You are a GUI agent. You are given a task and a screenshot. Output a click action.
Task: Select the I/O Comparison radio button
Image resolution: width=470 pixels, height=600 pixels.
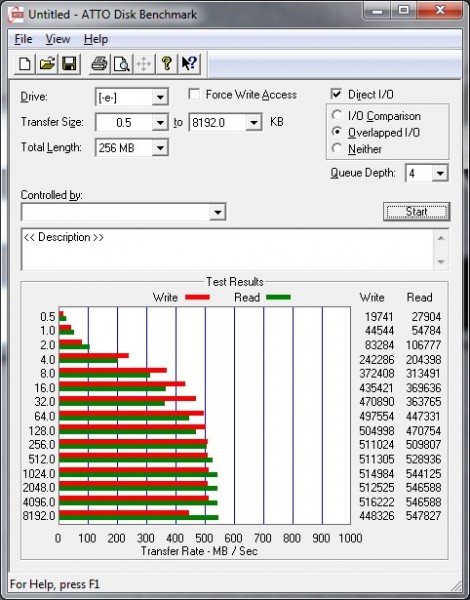click(x=337, y=115)
